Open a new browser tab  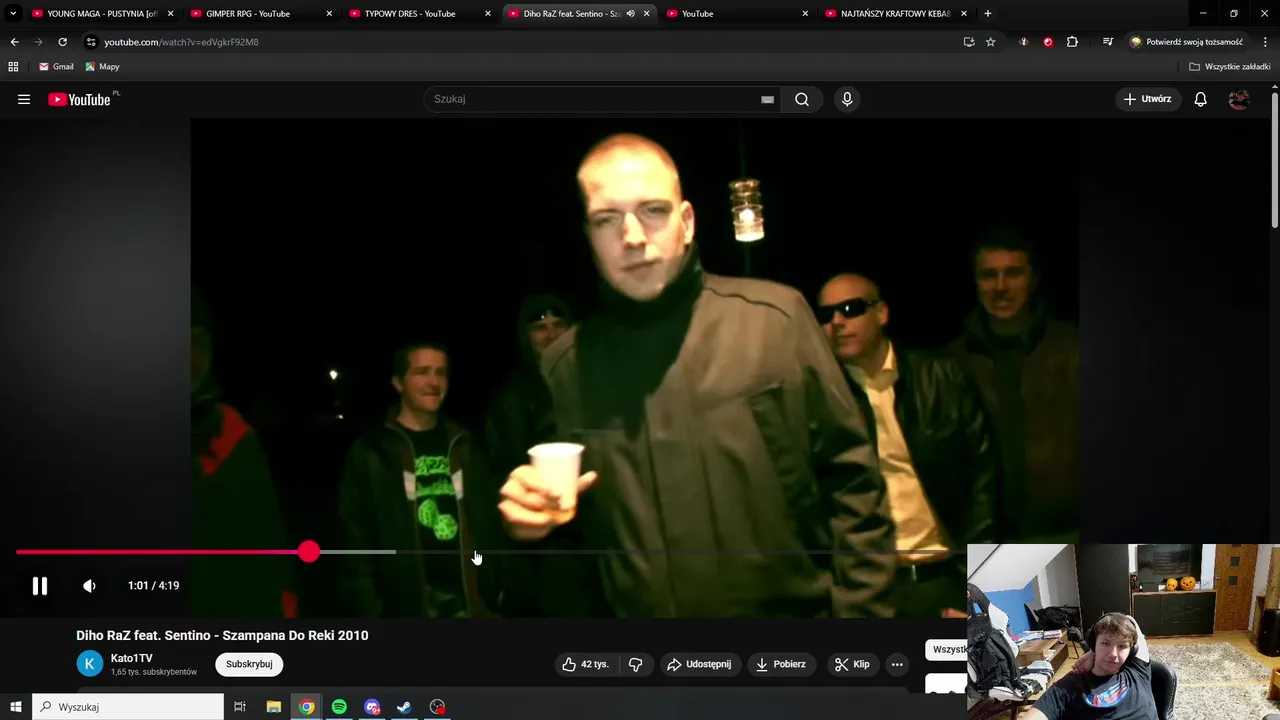988,14
